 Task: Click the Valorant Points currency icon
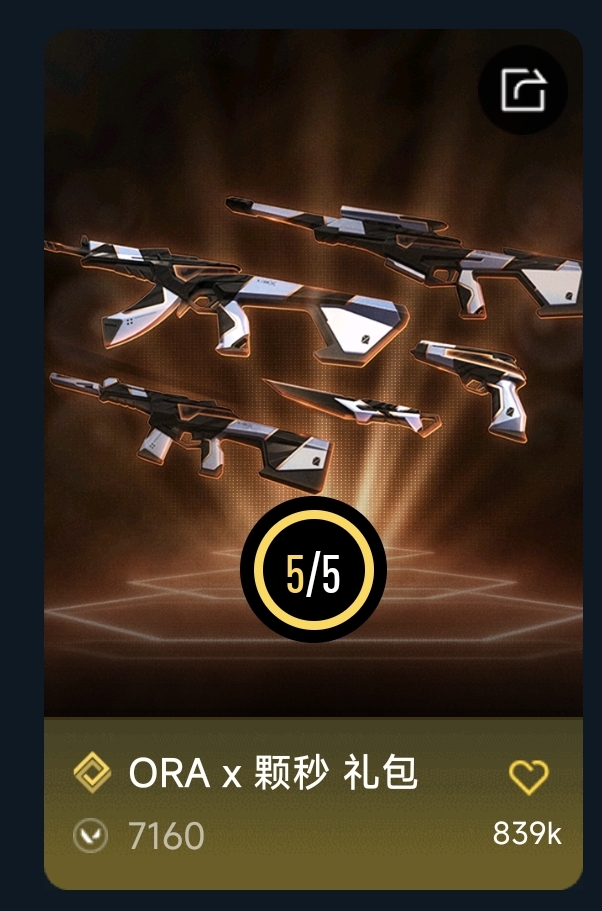pos(90,835)
